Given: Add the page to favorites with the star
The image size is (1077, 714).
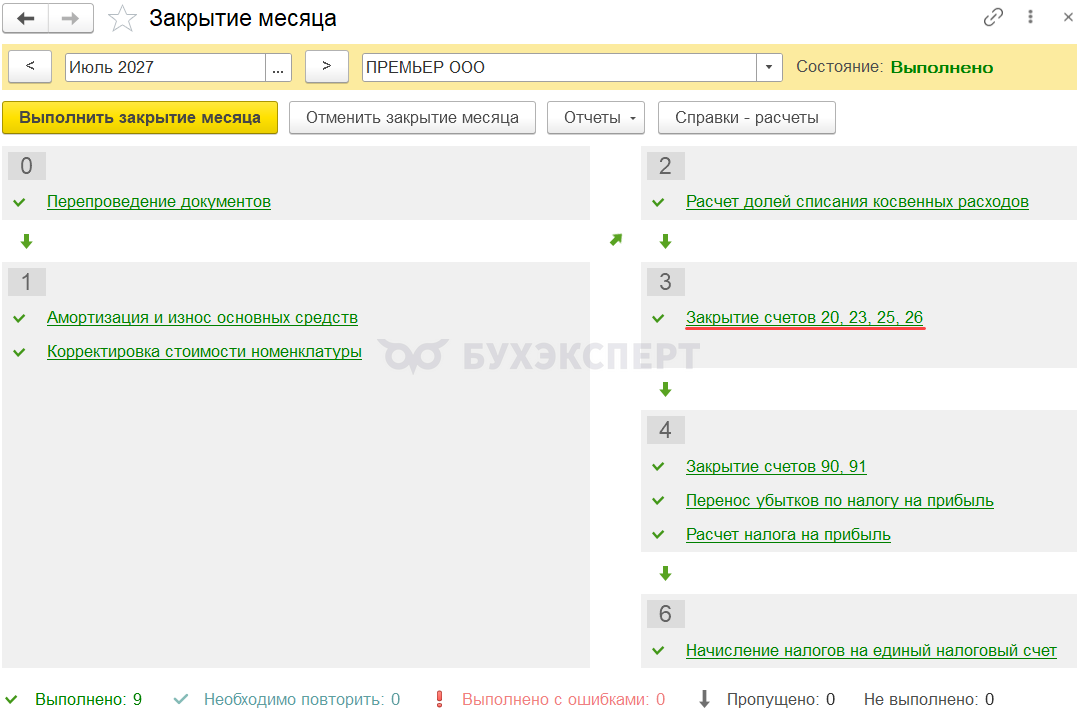Looking at the screenshot, I should pyautogui.click(x=122, y=19).
